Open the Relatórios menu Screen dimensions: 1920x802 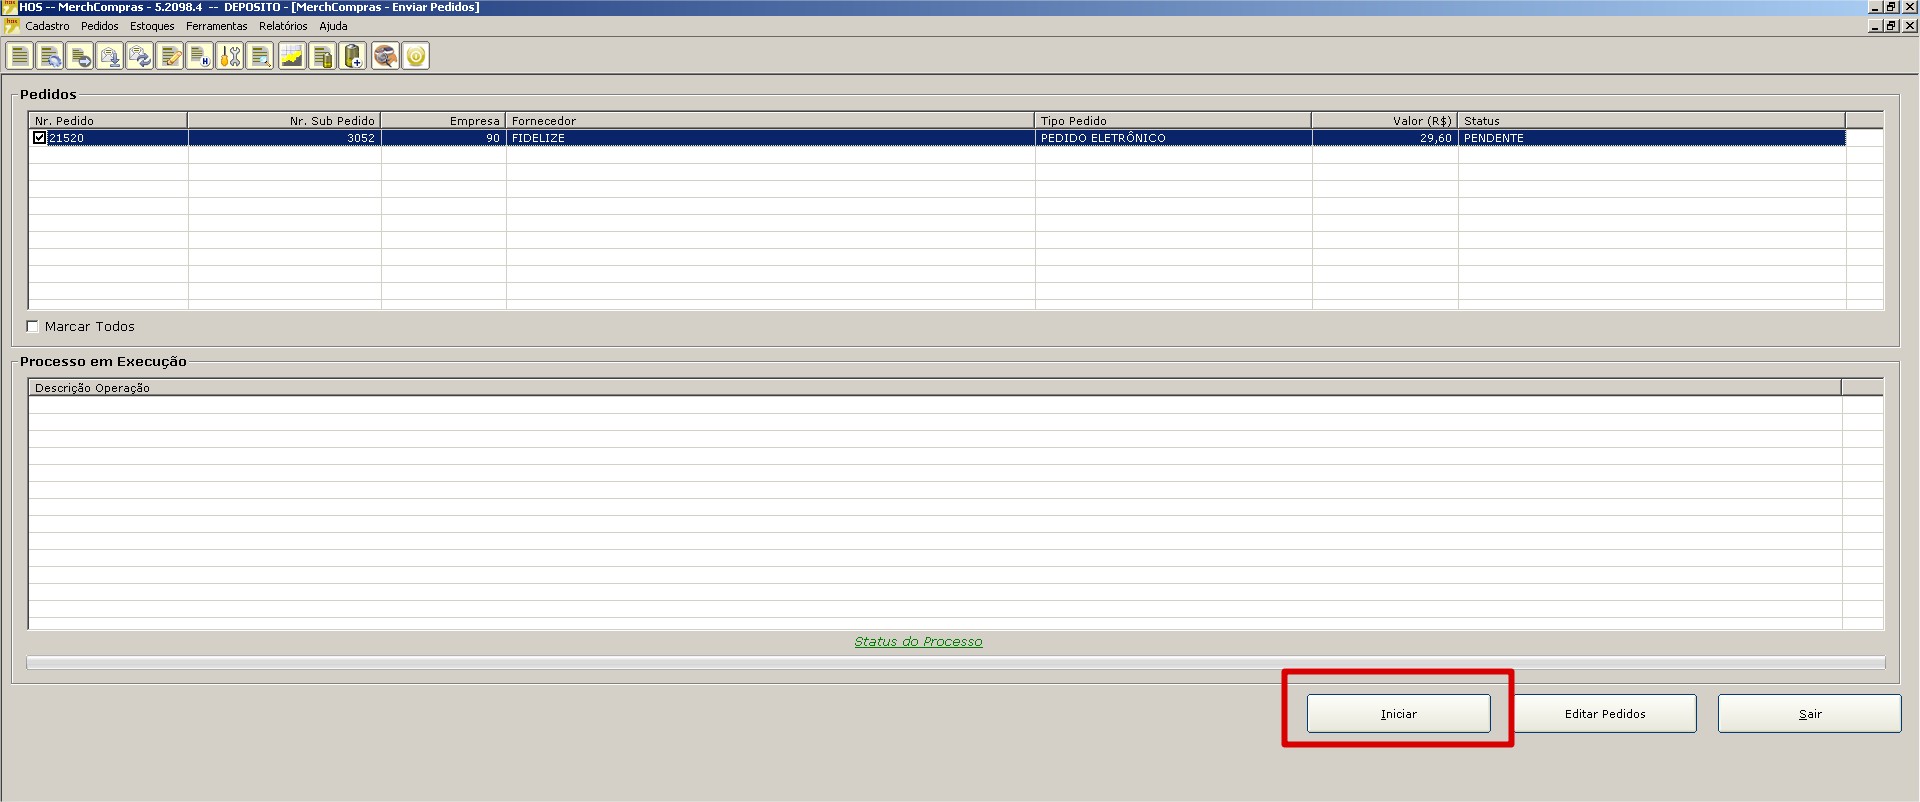pyautogui.click(x=283, y=26)
